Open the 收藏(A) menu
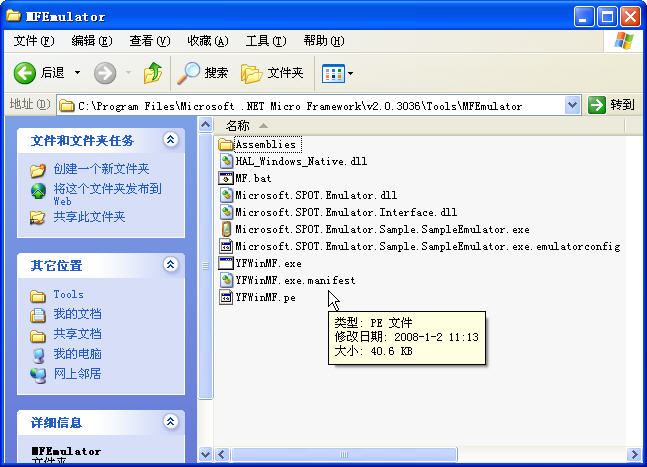This screenshot has height=467, width=647. pos(208,41)
